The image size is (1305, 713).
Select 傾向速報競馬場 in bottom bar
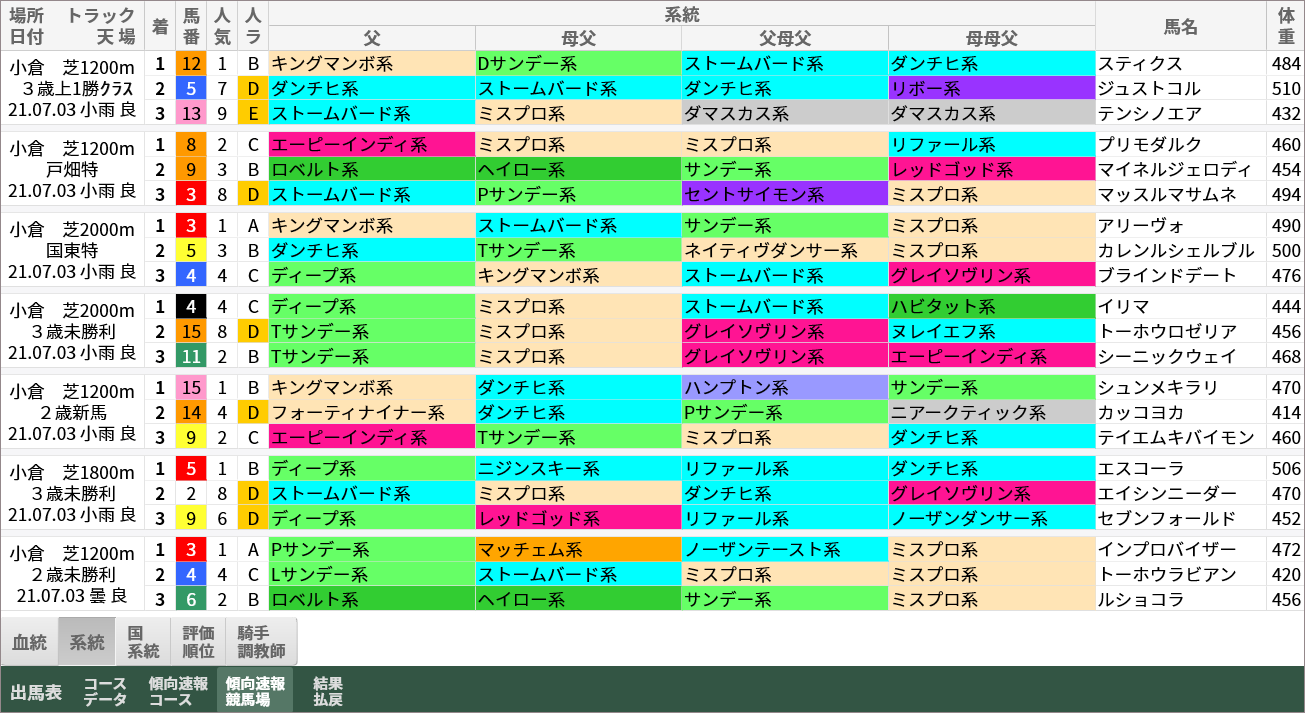coord(255,691)
